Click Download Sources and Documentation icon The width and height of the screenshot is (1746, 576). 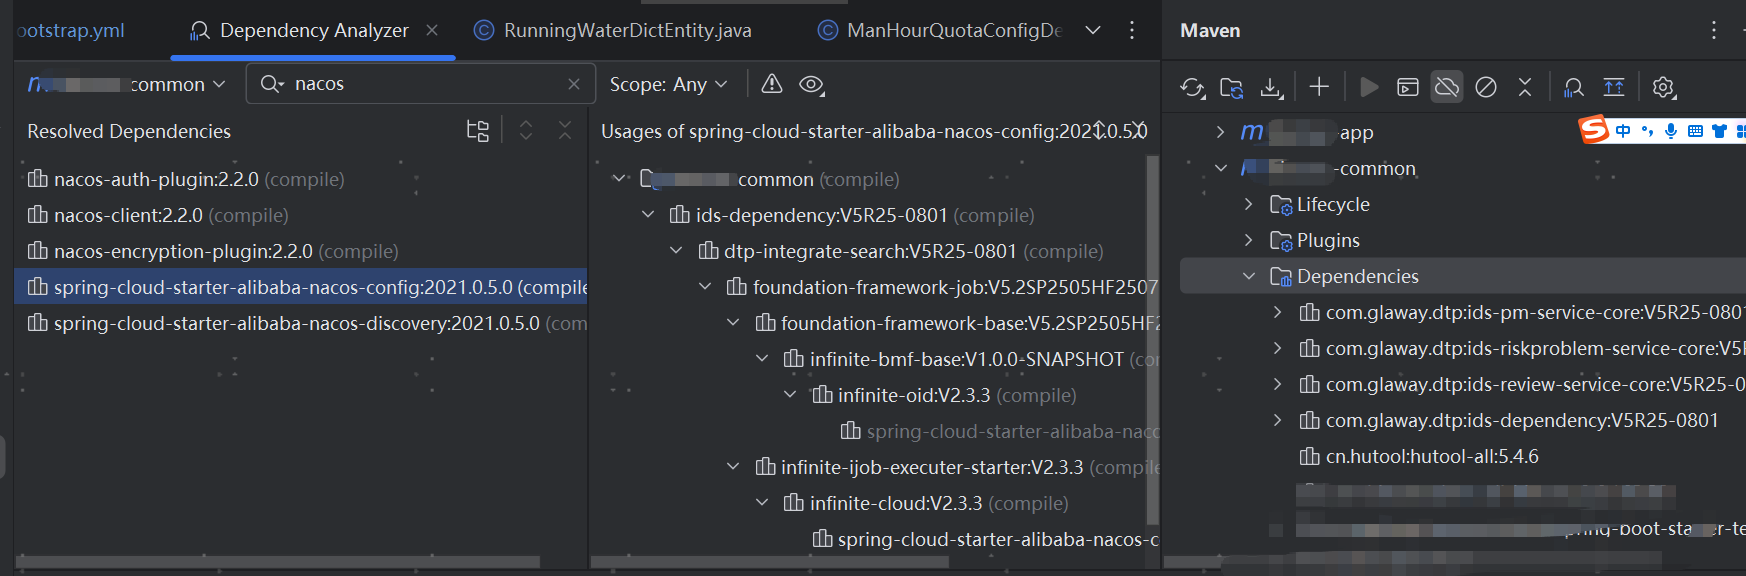coord(1271,88)
